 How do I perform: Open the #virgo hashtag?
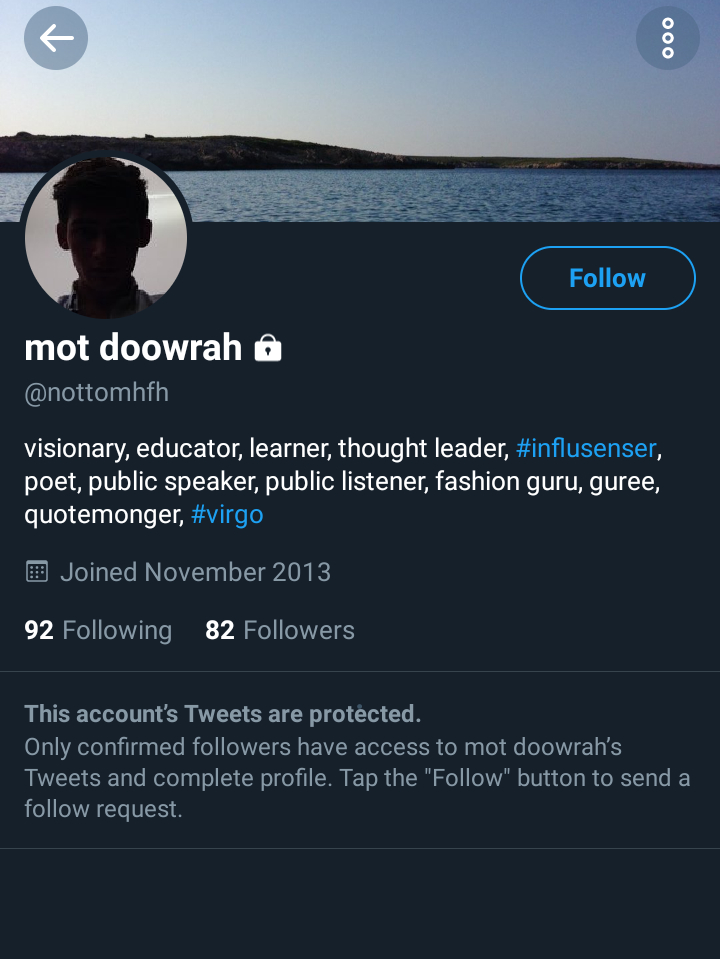(227, 515)
